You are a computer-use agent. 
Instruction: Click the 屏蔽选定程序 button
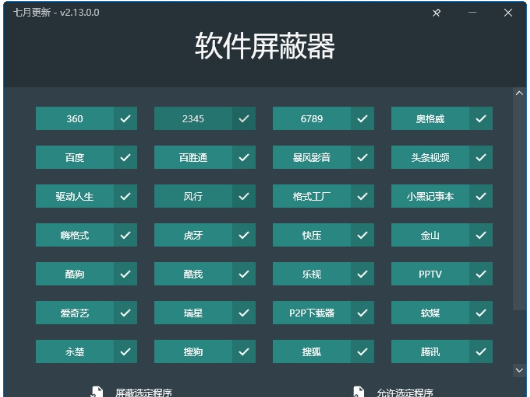(x=132, y=392)
